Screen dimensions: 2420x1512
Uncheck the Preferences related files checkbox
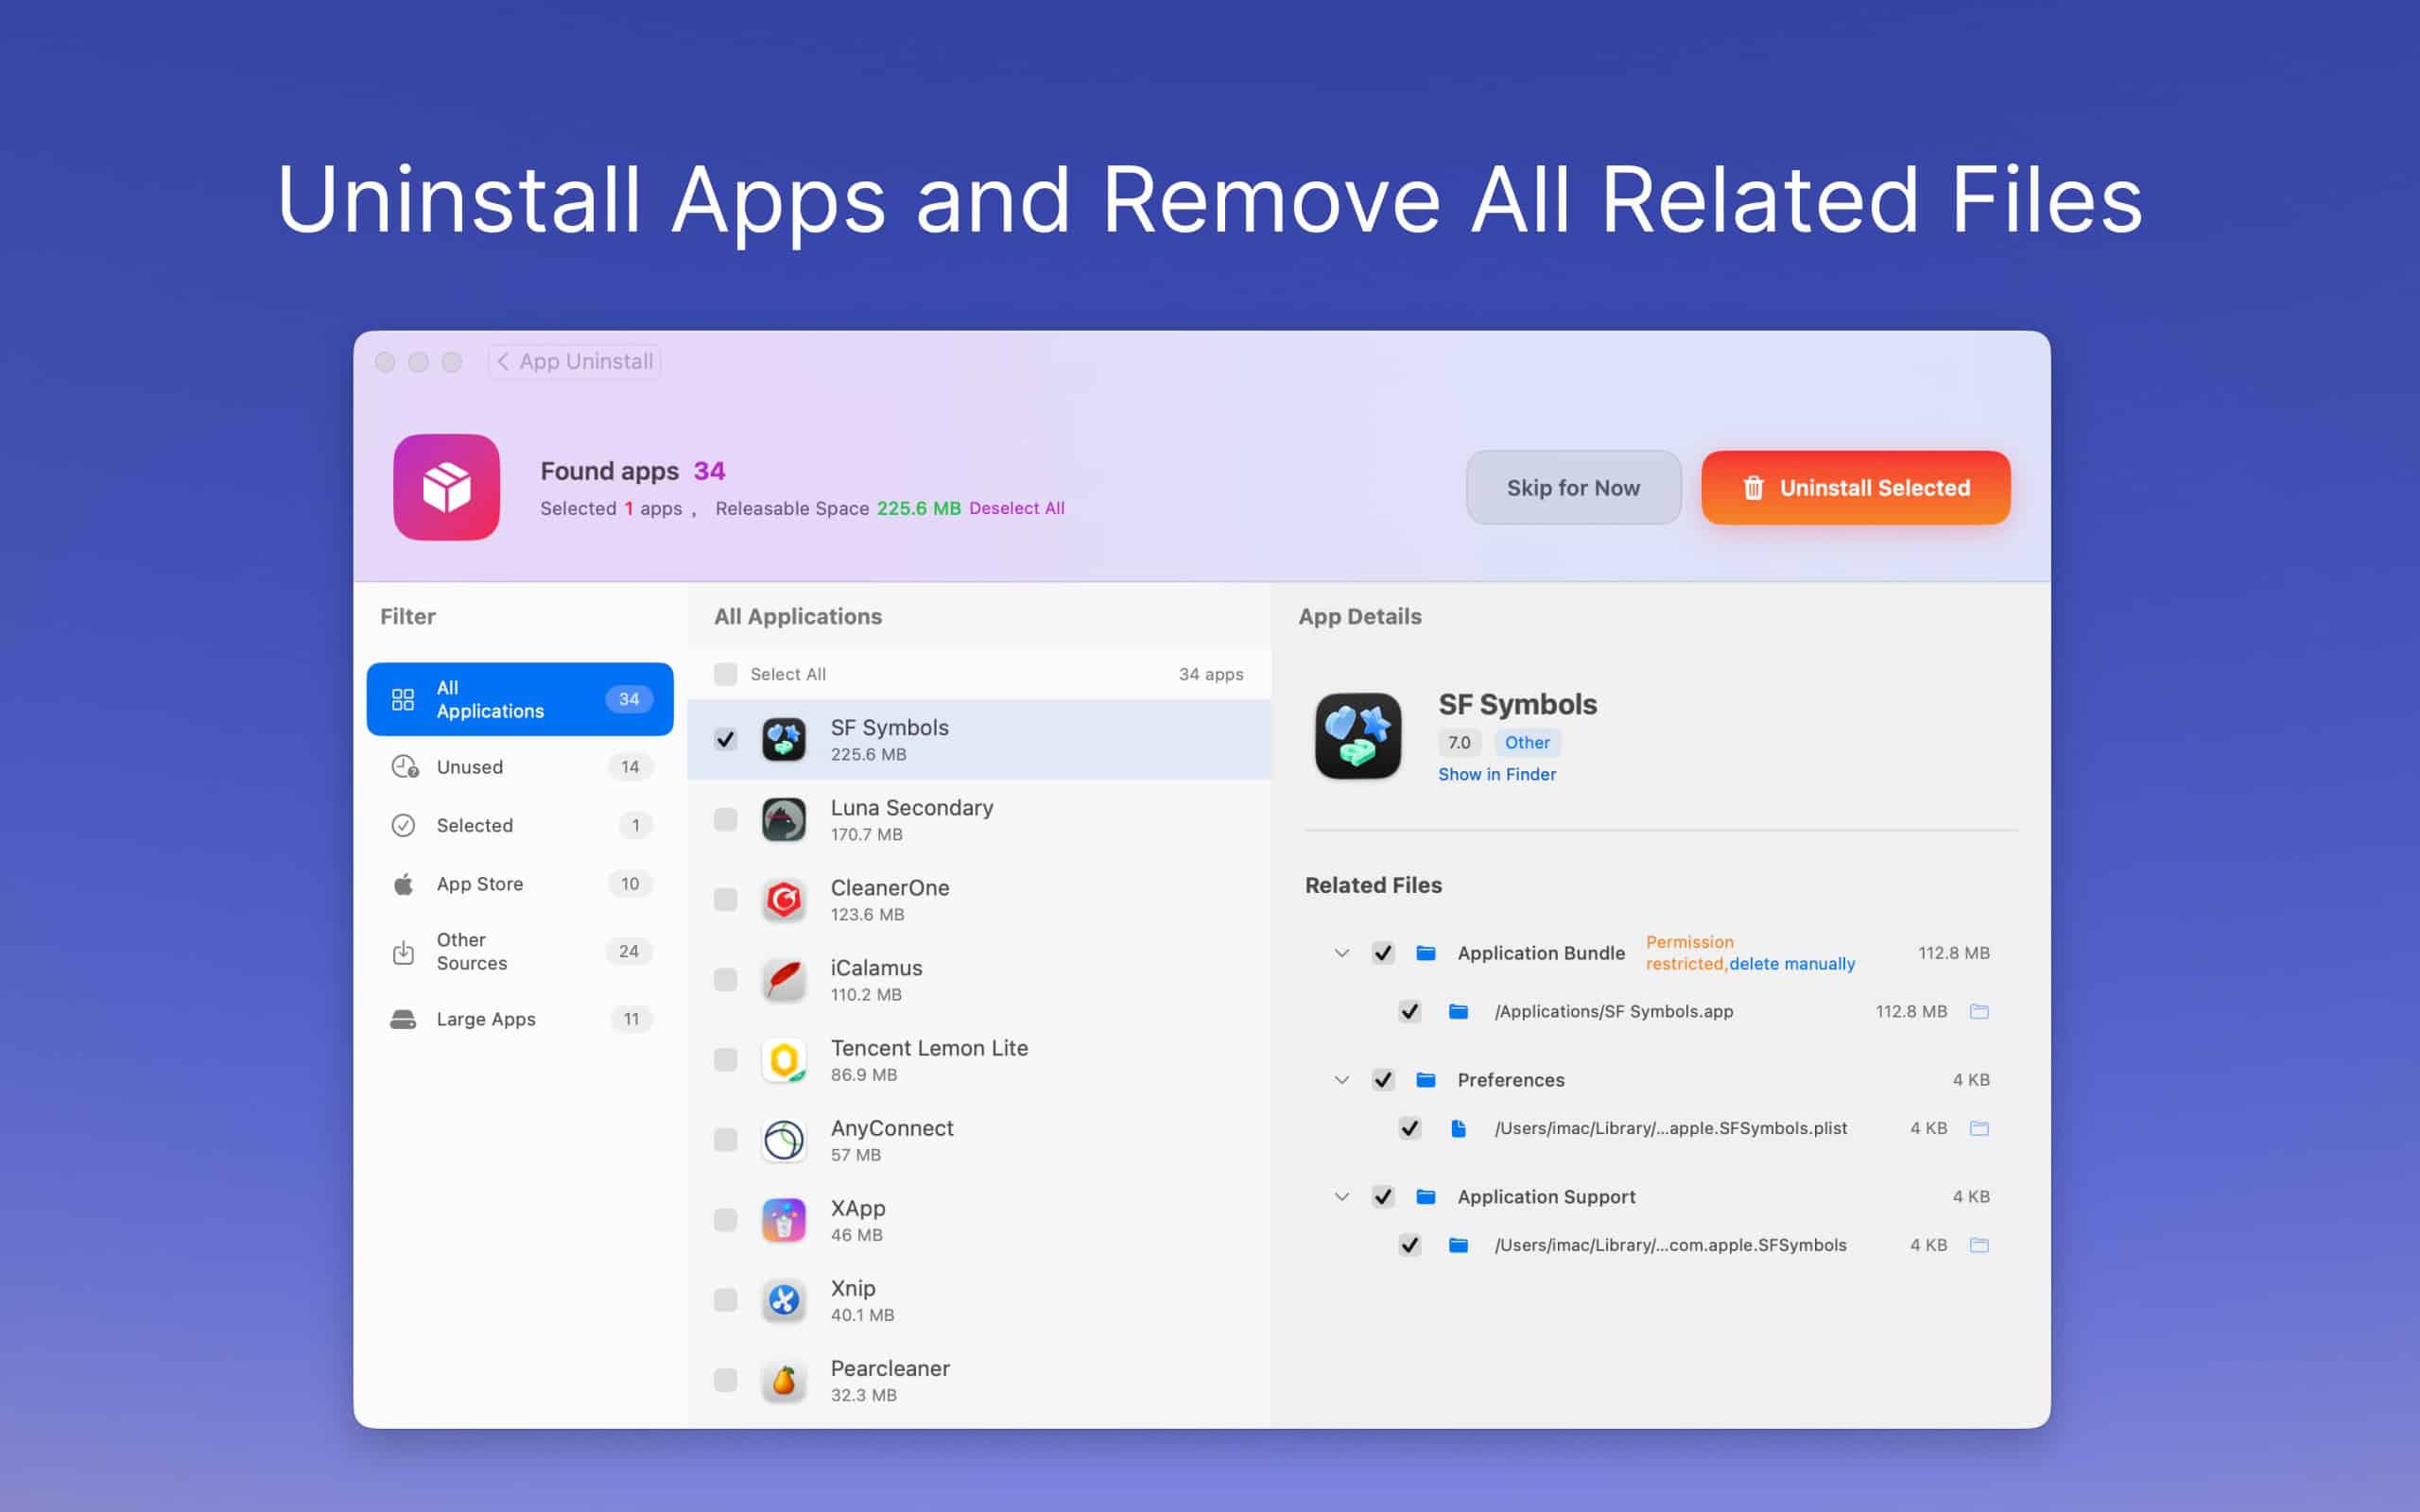[x=1383, y=1080]
